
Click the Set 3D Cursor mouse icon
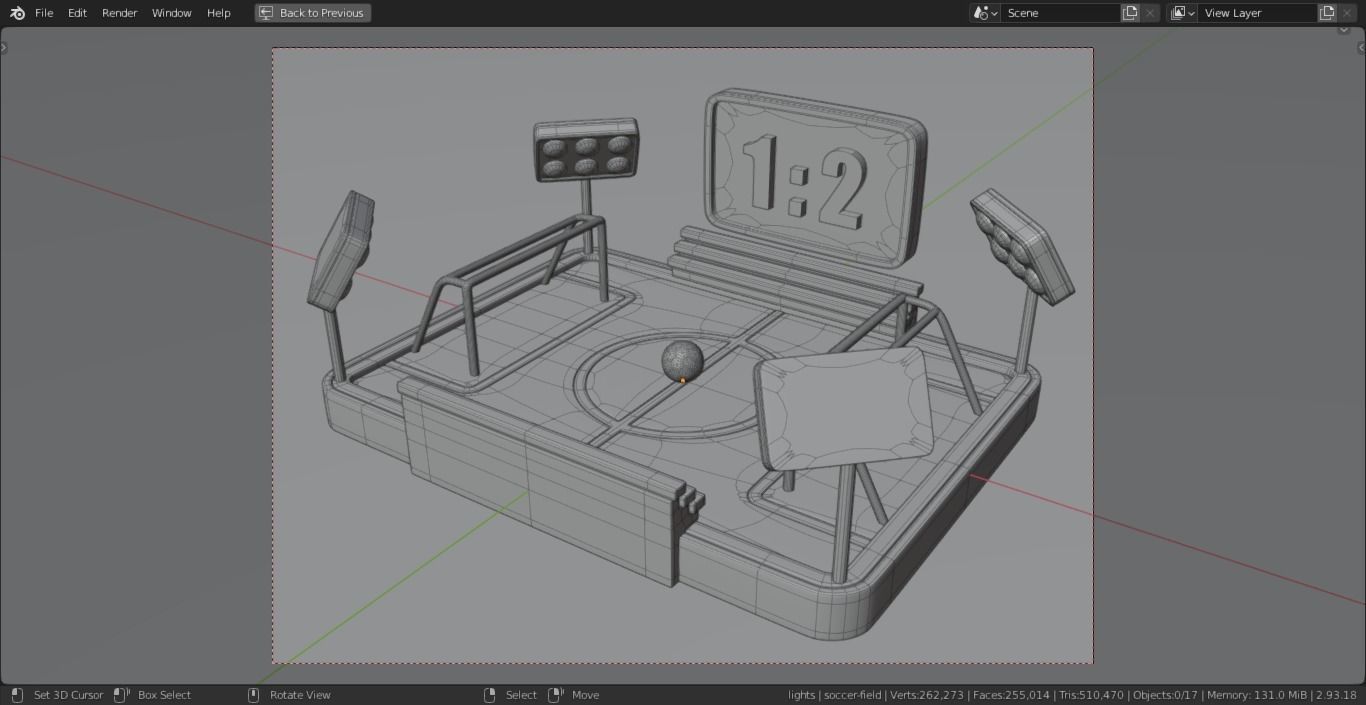17,695
